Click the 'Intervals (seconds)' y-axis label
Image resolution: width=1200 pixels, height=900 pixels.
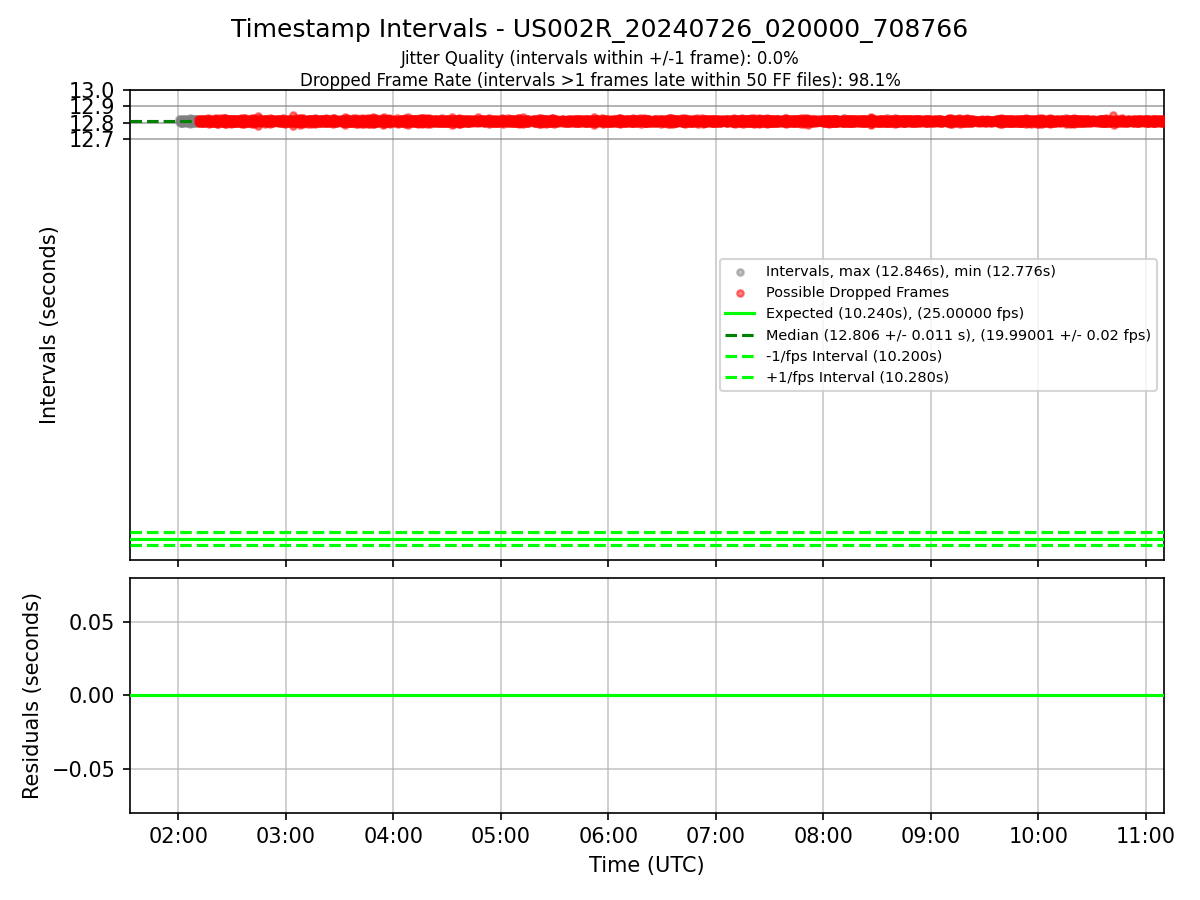click(x=49, y=325)
